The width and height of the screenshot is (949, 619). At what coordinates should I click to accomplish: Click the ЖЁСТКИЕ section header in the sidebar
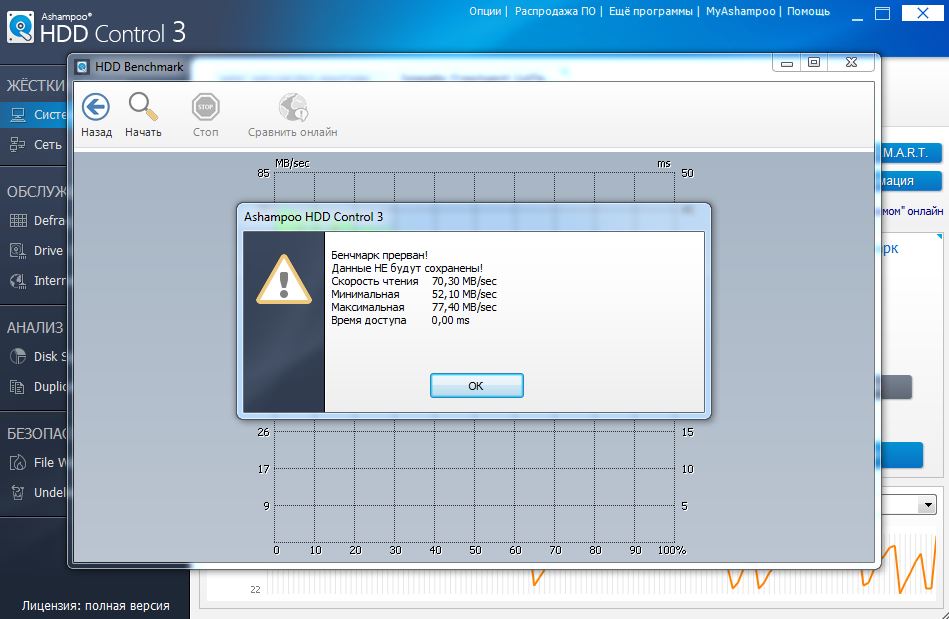point(36,85)
